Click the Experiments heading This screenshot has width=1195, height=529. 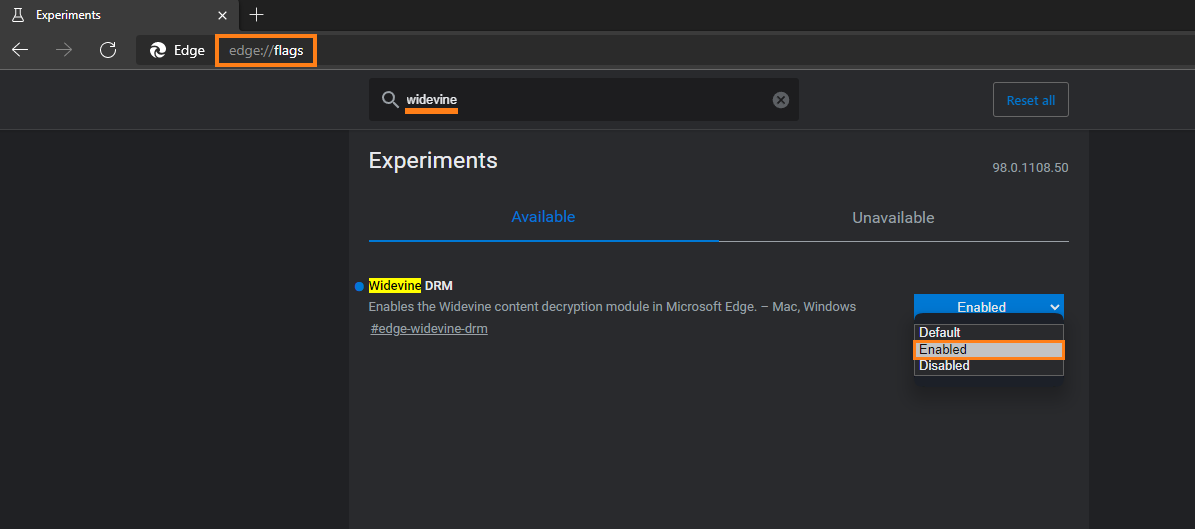[x=433, y=161]
